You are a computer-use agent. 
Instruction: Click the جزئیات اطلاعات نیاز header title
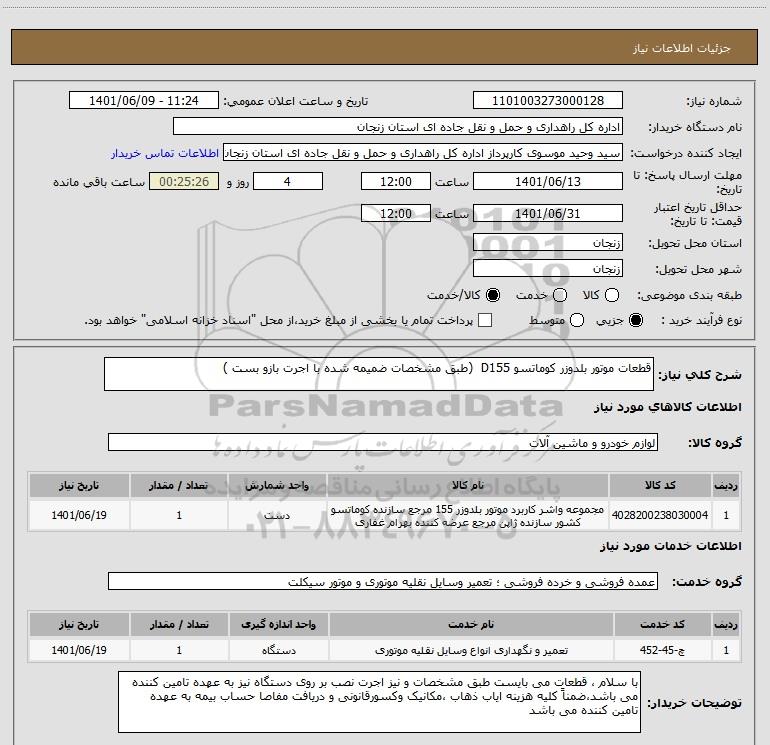pos(681,48)
